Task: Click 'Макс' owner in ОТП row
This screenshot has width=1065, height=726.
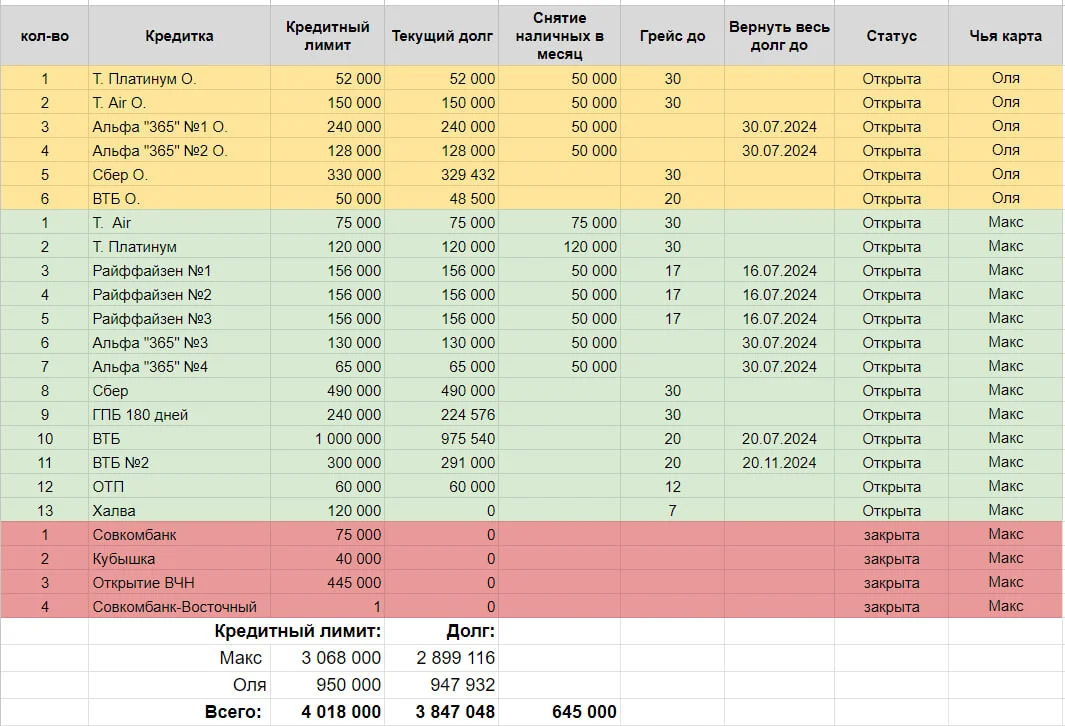Action: 1005,486
